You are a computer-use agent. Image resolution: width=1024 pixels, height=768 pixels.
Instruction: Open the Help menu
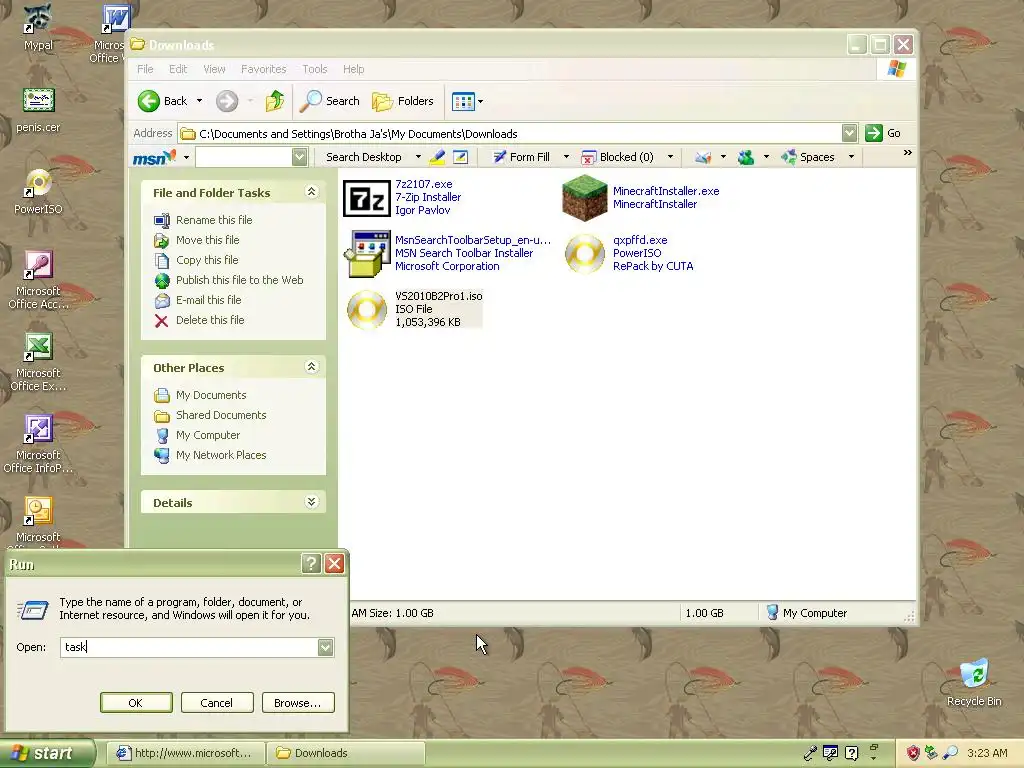(353, 69)
